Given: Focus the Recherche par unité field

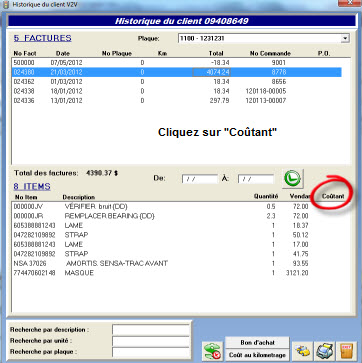Looking at the screenshot, I should point(151,341).
